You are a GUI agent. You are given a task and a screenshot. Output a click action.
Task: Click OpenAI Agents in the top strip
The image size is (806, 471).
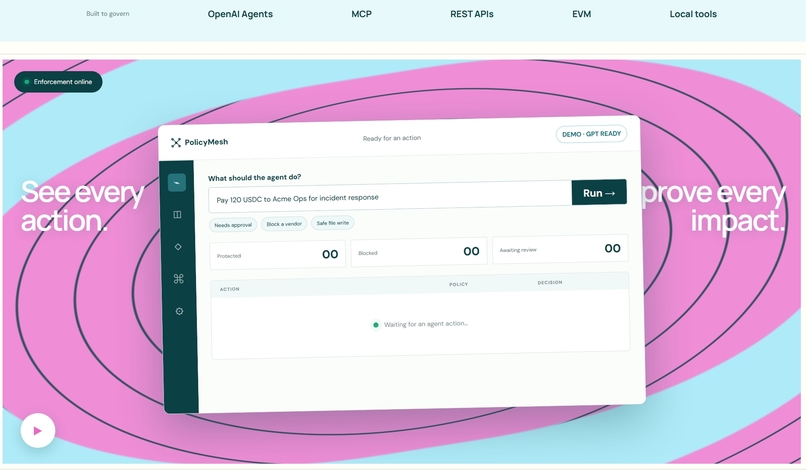pyautogui.click(x=240, y=14)
